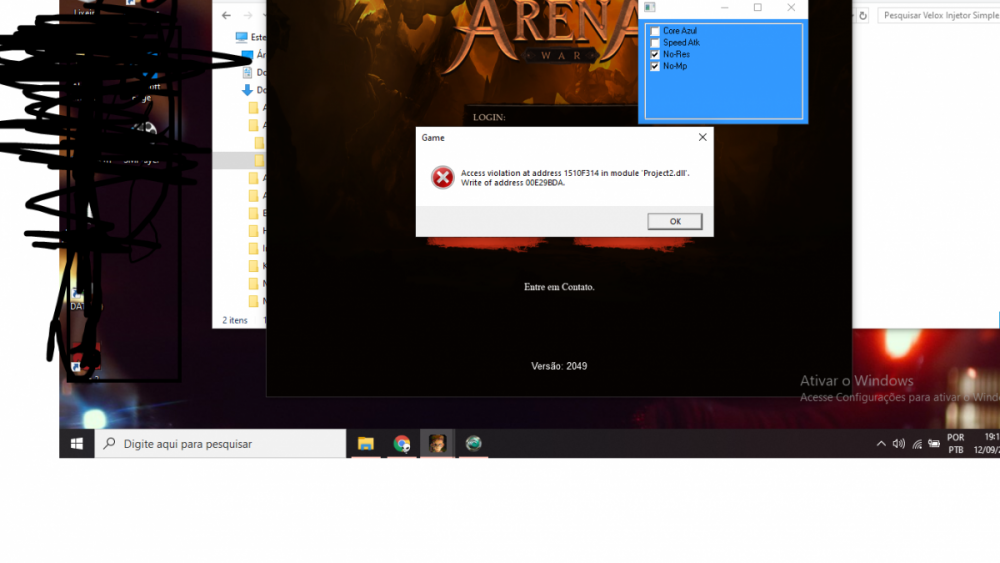Minimize the blue cheat options window

tap(724, 8)
